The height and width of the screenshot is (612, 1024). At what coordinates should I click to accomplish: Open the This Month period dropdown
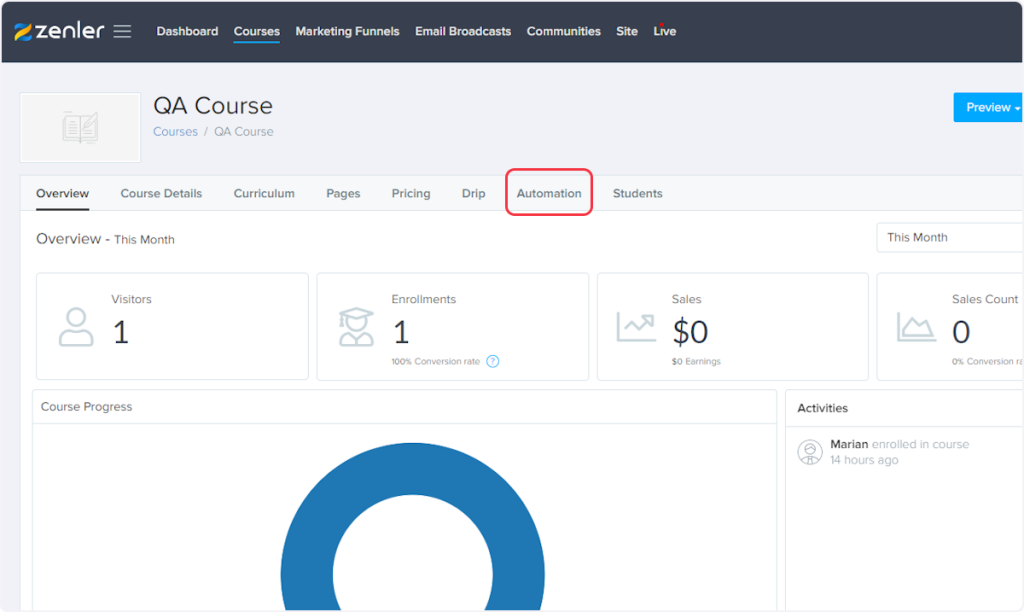point(950,238)
